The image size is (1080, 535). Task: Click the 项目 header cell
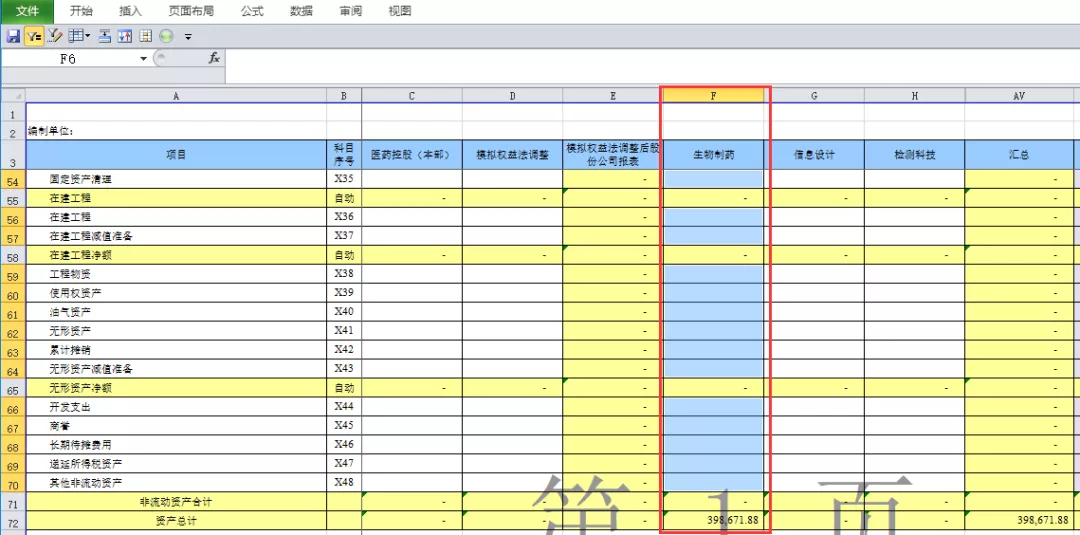[x=176, y=155]
